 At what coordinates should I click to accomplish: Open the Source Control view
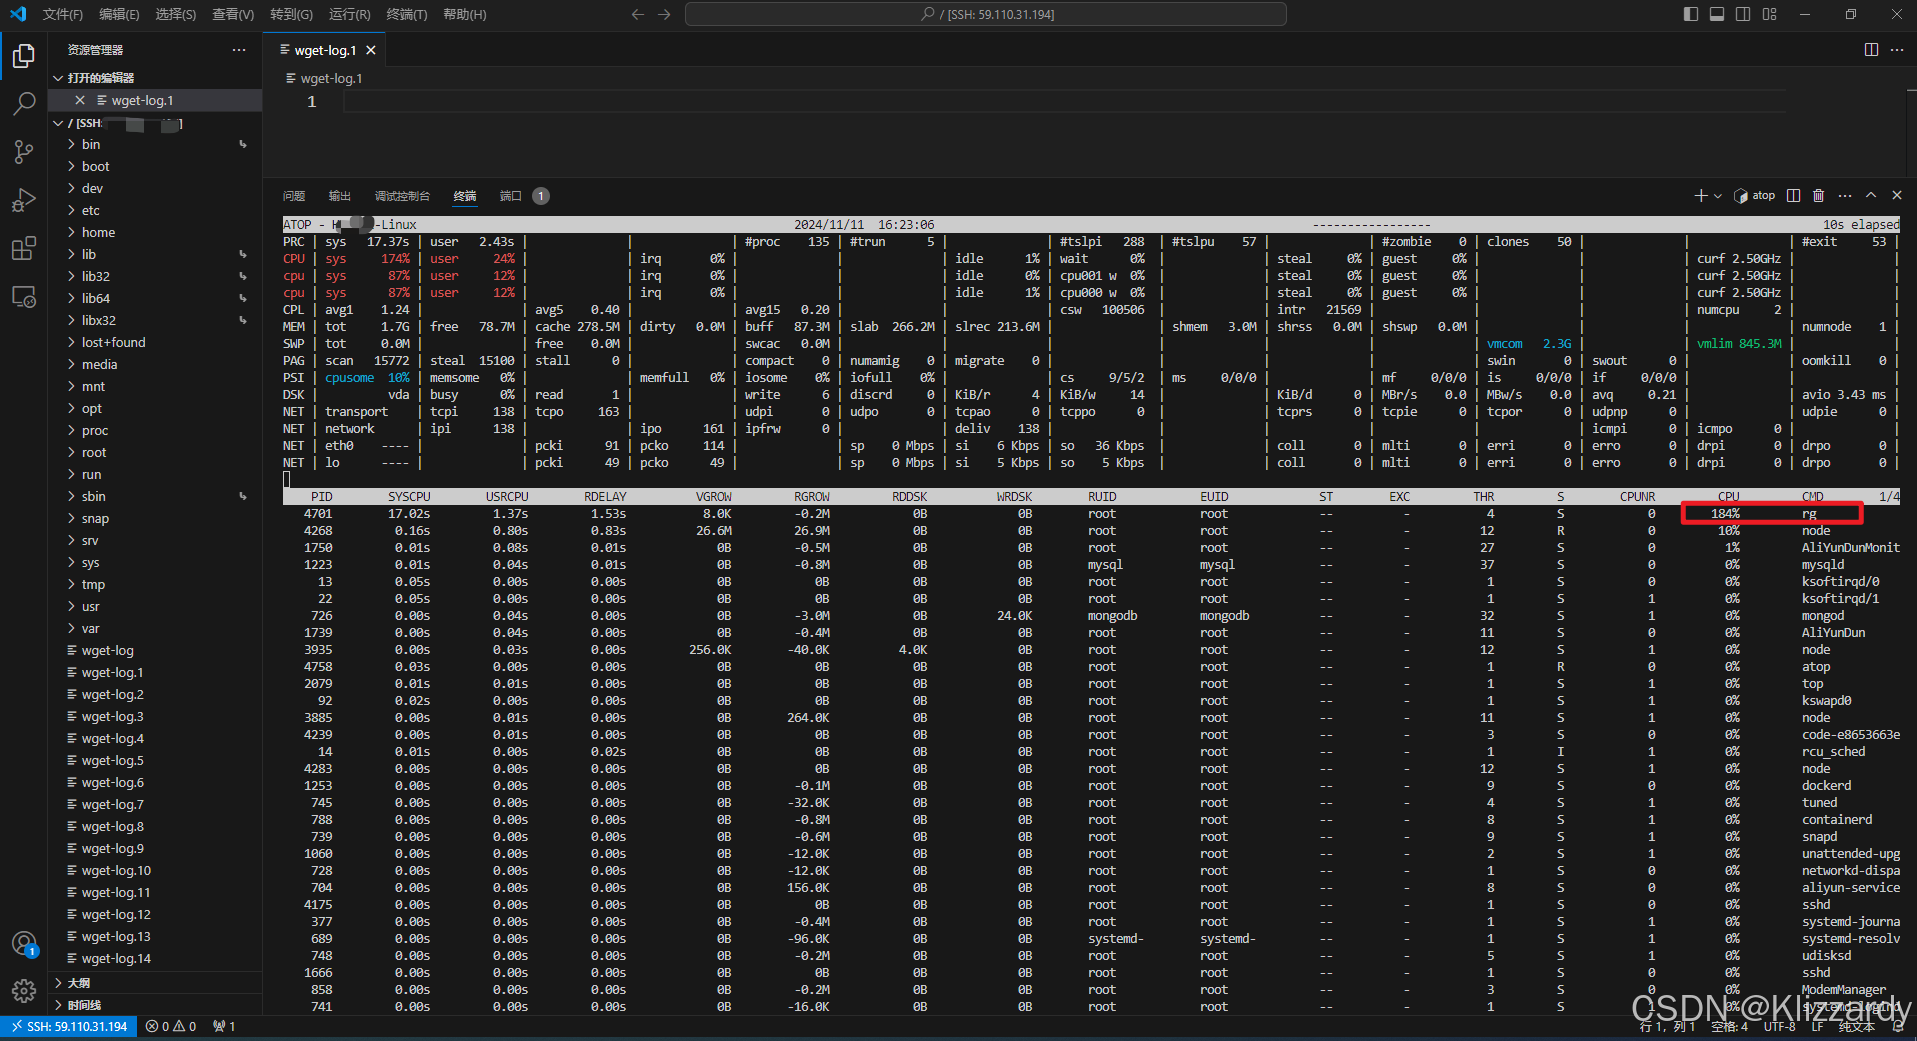tap(24, 151)
